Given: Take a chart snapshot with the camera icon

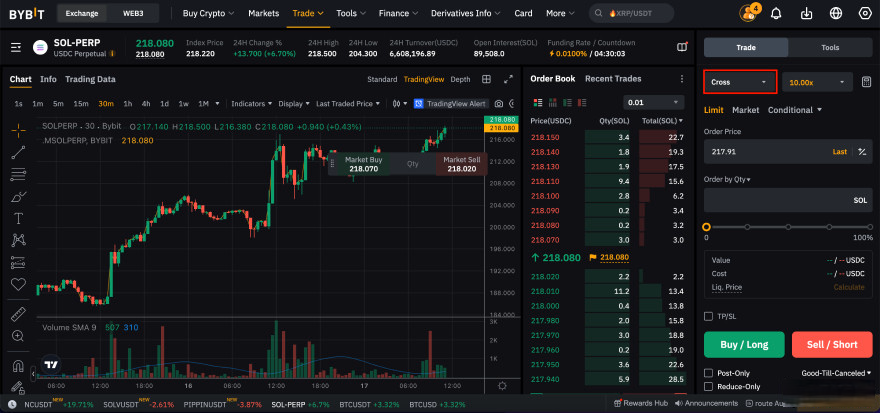Looking at the screenshot, I should tap(498, 104).
